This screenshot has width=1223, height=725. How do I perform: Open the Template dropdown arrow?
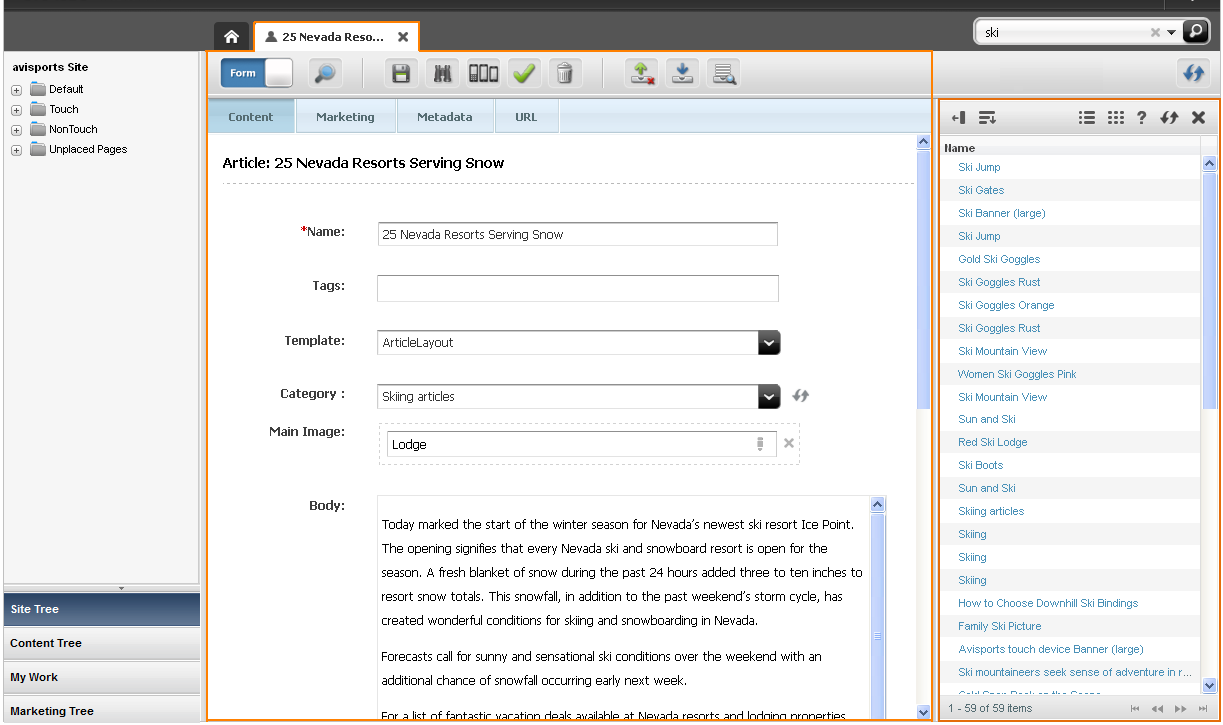(x=768, y=342)
